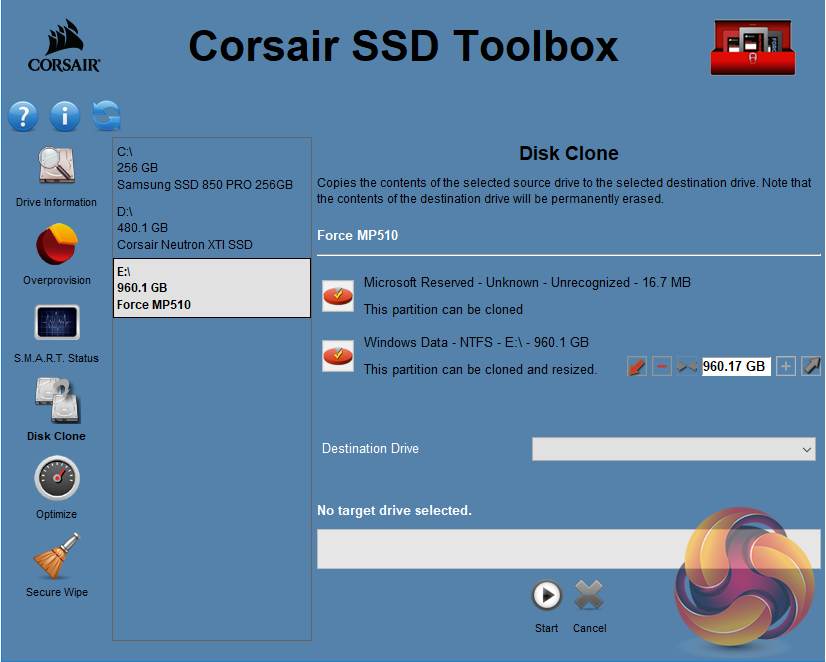Click the blue info icon
The width and height of the screenshot is (826, 662).
pyautogui.click(x=65, y=116)
